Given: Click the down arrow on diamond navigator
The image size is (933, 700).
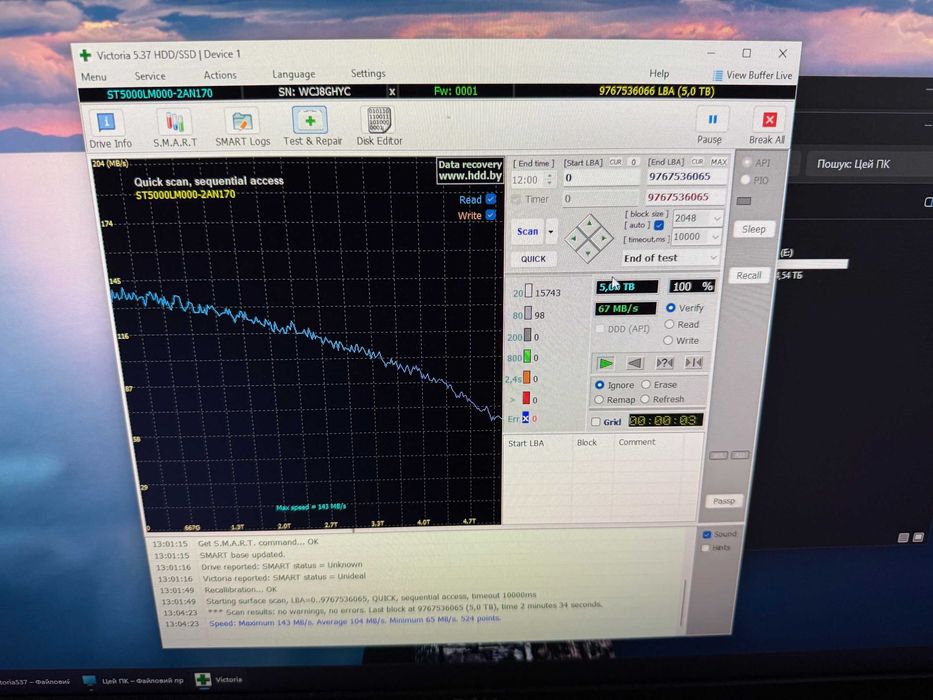Looking at the screenshot, I should point(588,254).
